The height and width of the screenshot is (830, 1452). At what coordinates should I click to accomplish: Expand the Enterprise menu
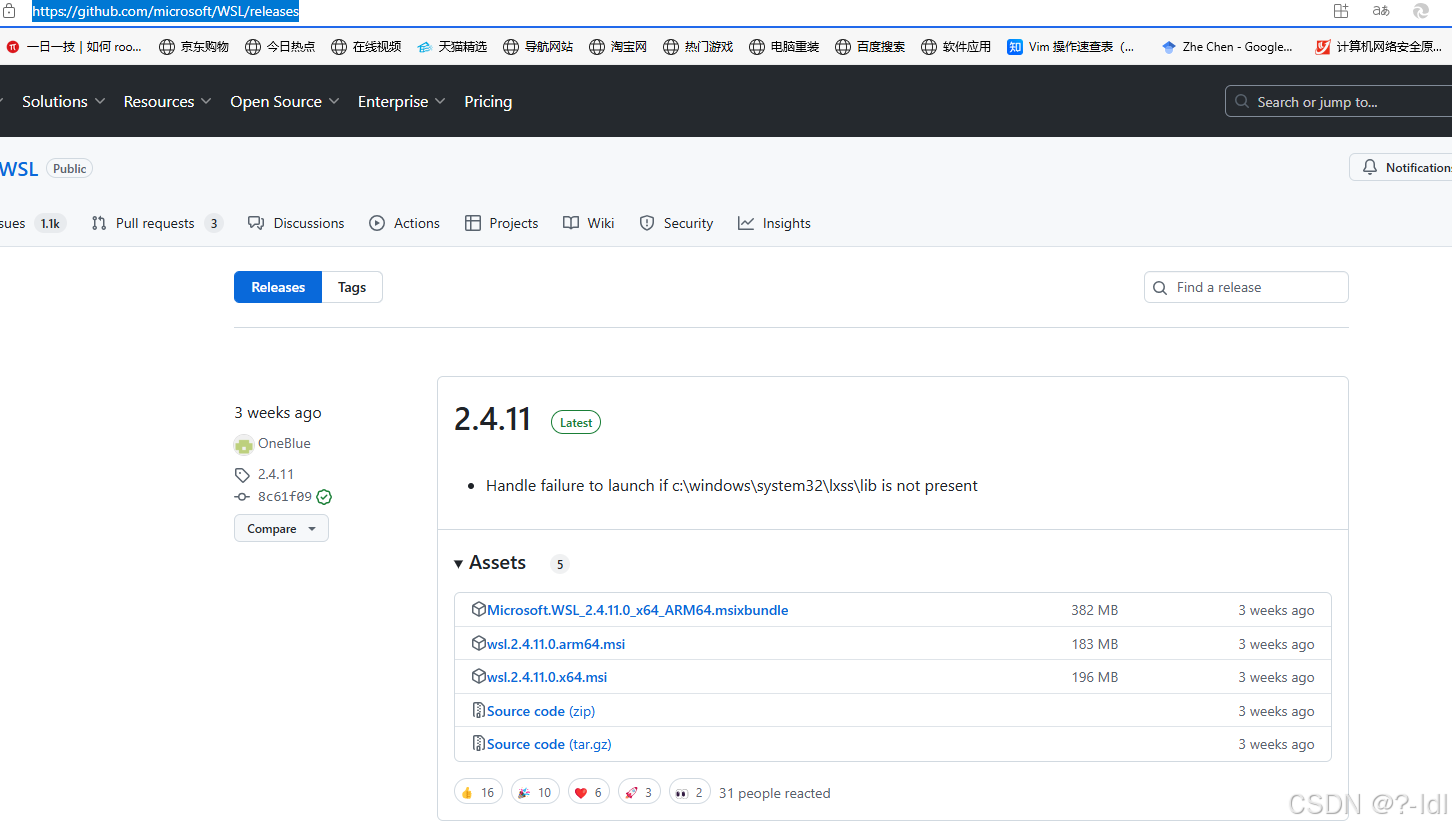tap(402, 101)
